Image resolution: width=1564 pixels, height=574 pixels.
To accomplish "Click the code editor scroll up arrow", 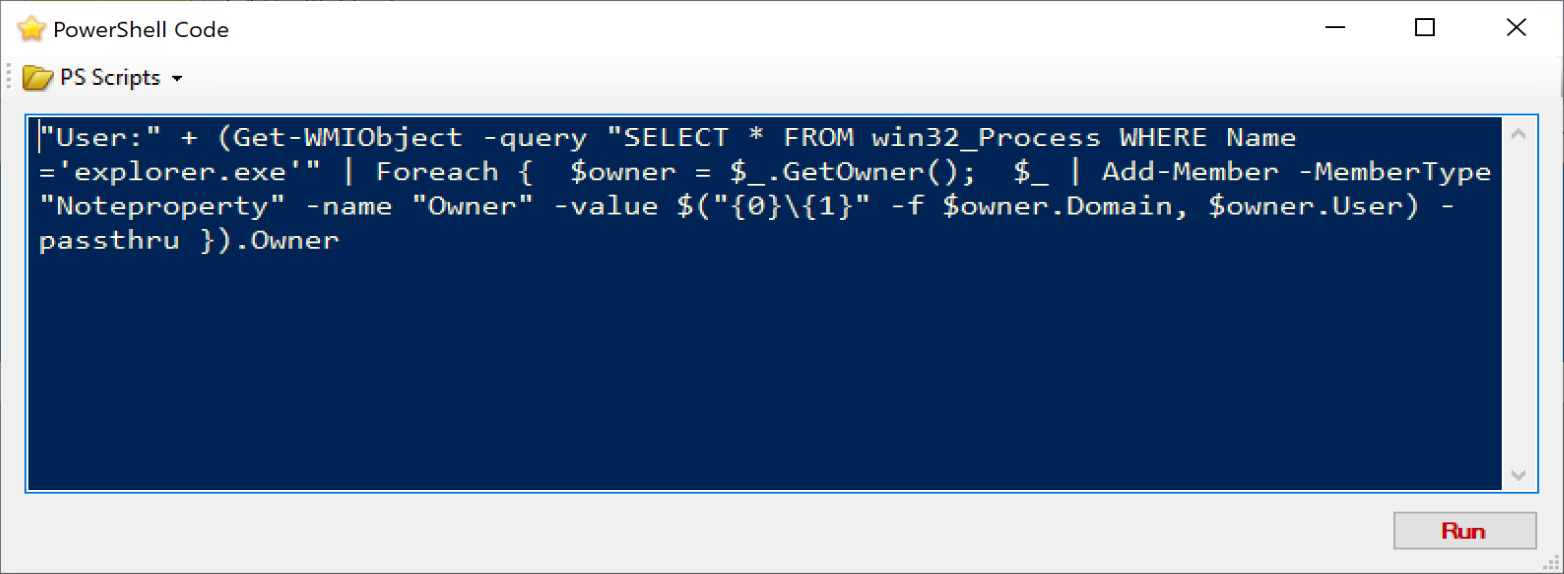I will click(x=1518, y=135).
